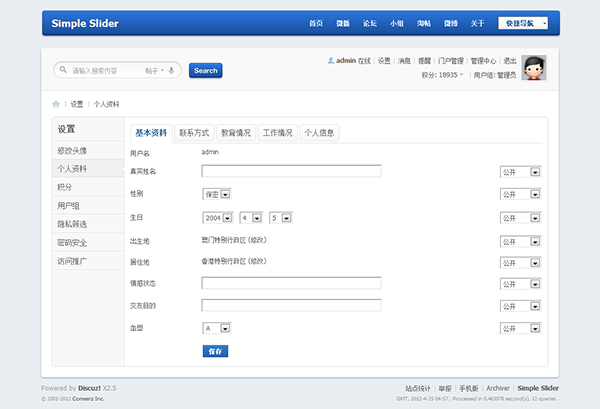Click 修改 next to 出生地 birthplace
Image resolution: width=600 pixels, height=409 pixels.
coord(257,240)
